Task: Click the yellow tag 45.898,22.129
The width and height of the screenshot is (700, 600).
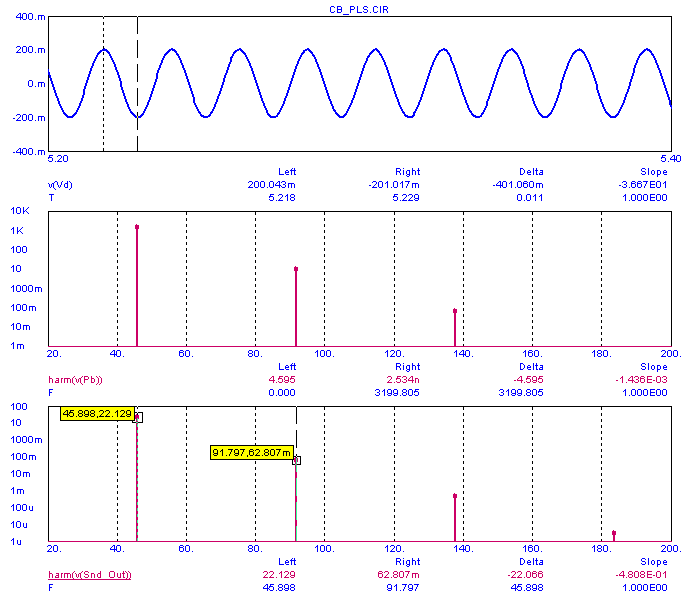Action: [97, 413]
